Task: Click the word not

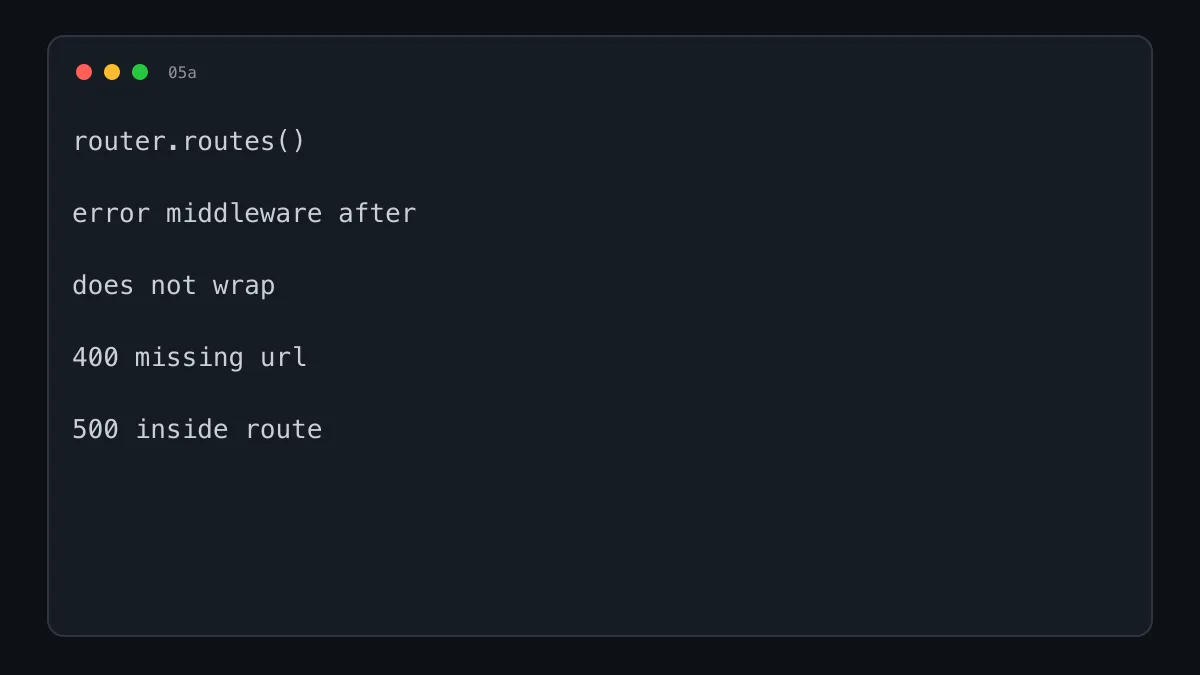Action: tap(174, 286)
